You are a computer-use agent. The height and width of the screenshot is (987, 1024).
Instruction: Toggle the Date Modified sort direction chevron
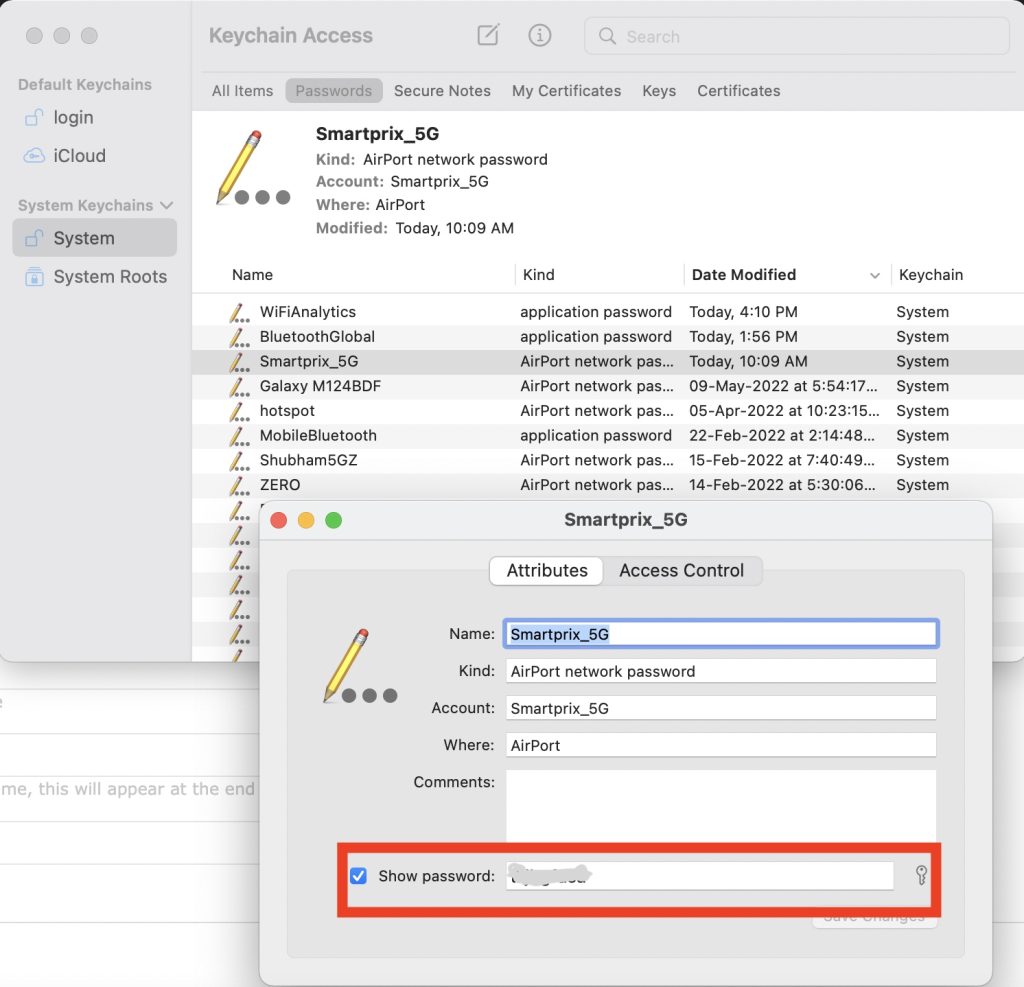[874, 276]
